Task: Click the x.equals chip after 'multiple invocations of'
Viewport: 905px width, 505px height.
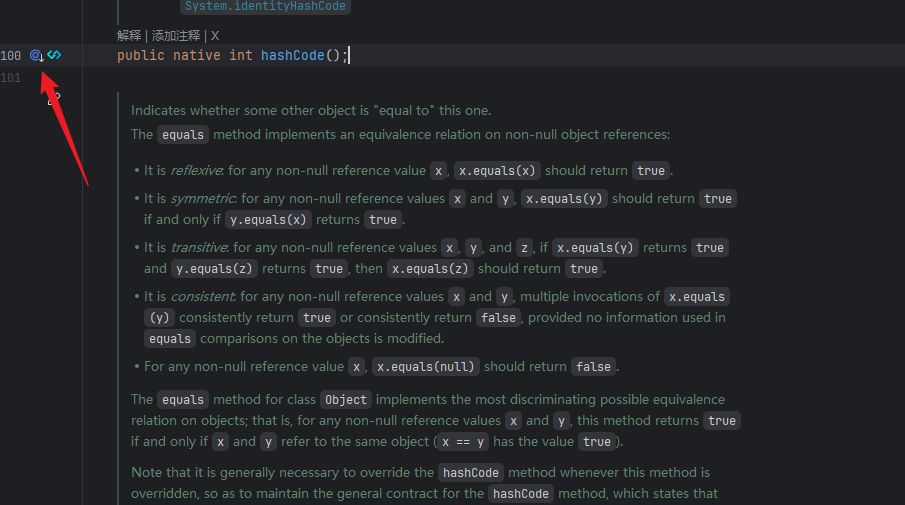Action: point(697,297)
